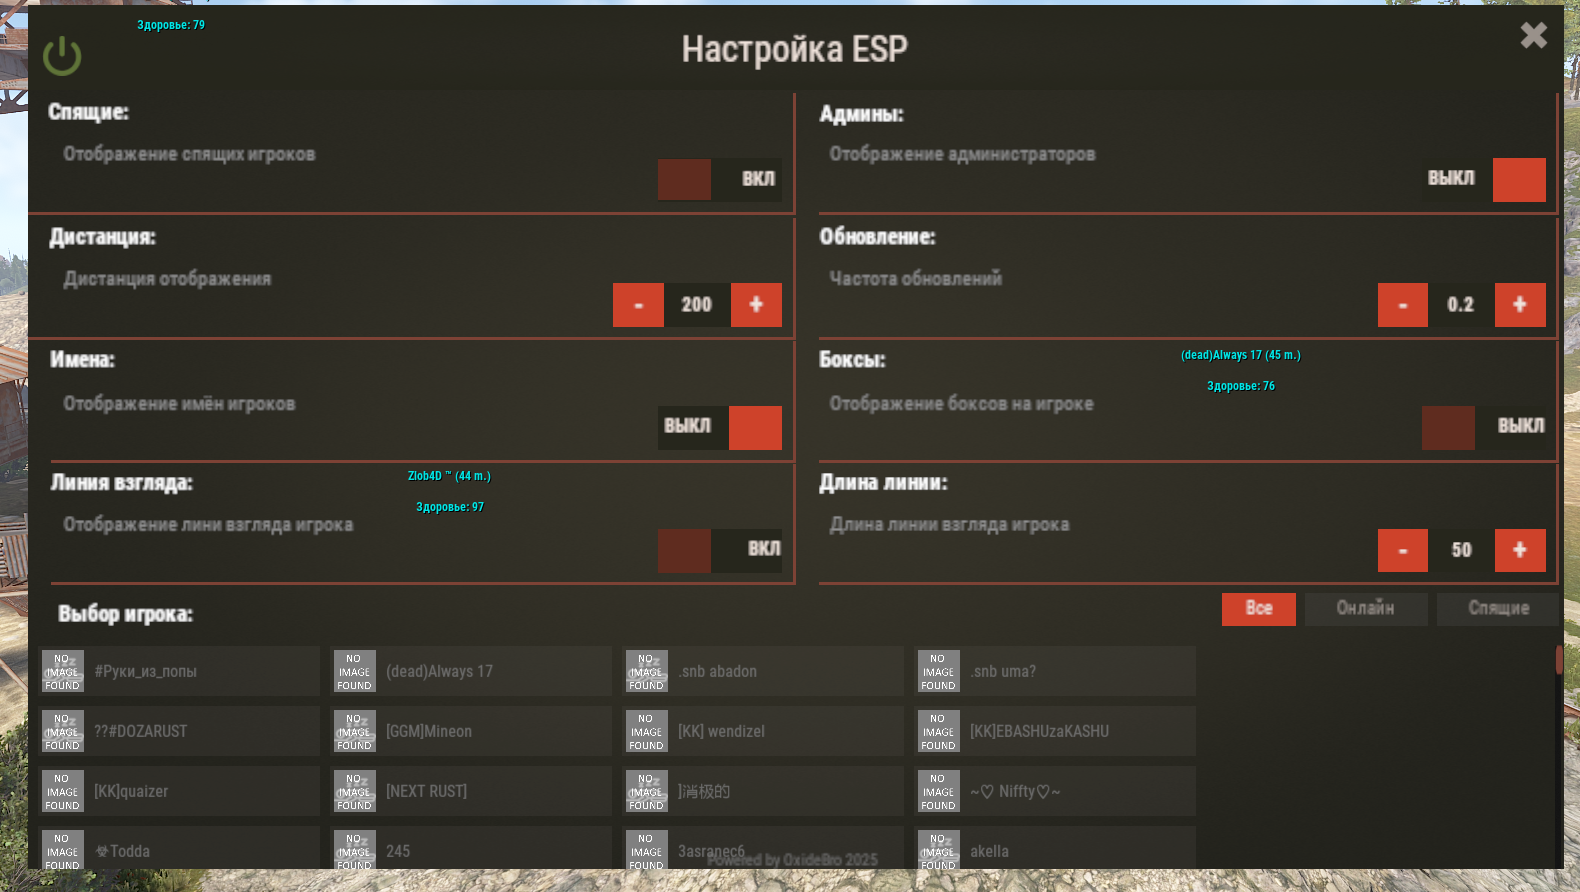The width and height of the screenshot is (1580, 892).
Task: Toggle player names display switch
Action: [x=720, y=427]
